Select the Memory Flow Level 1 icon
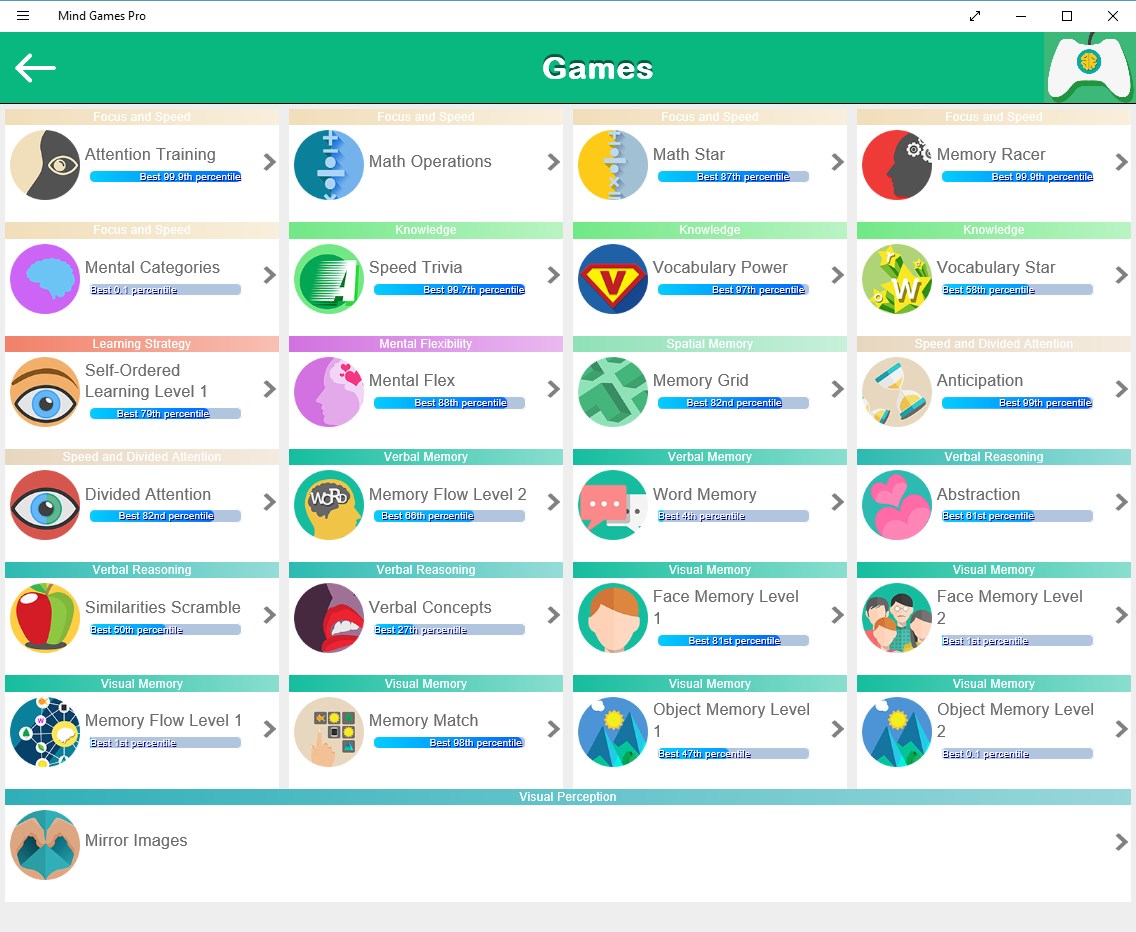 coord(45,731)
